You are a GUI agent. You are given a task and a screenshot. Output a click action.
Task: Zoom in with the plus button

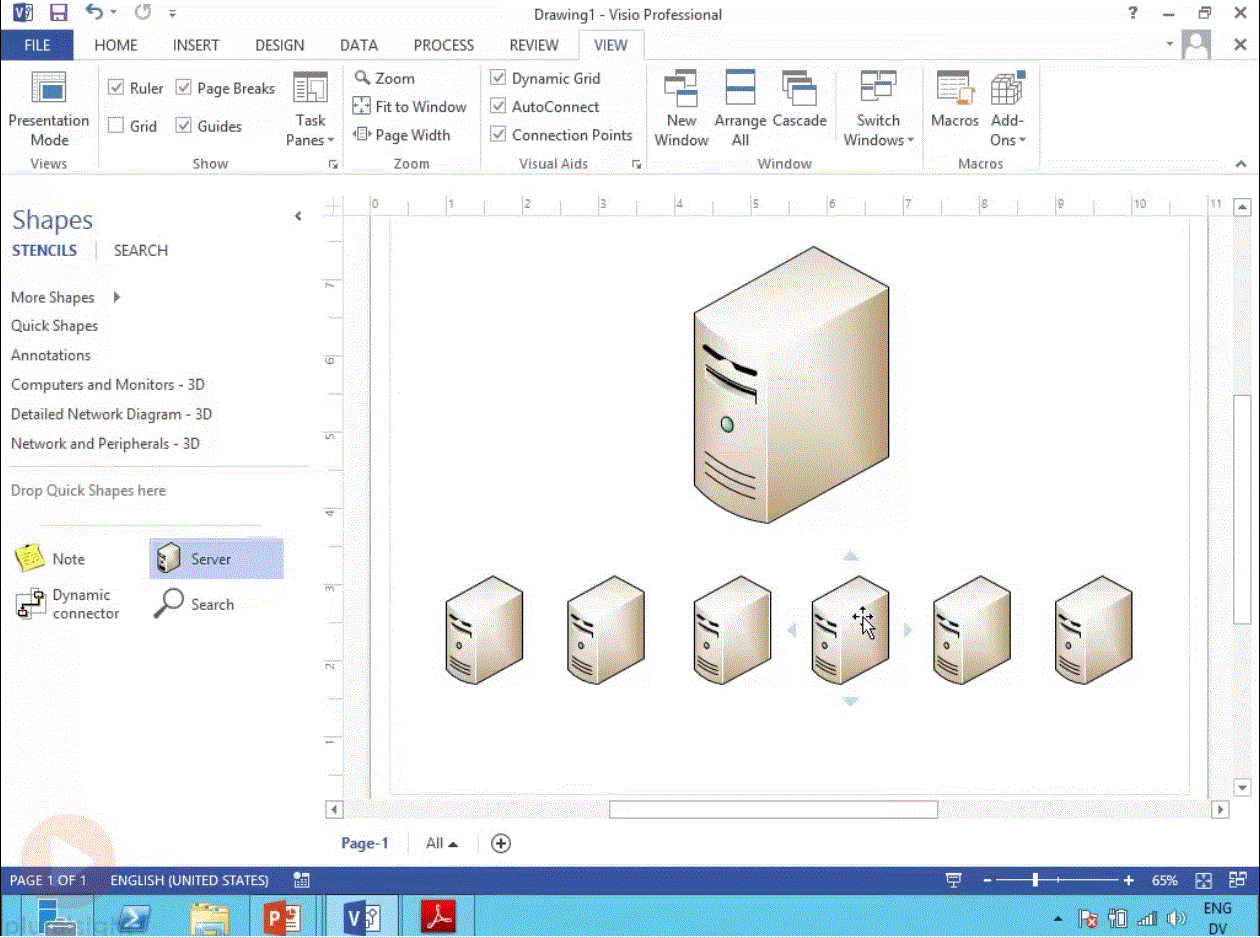[1129, 880]
